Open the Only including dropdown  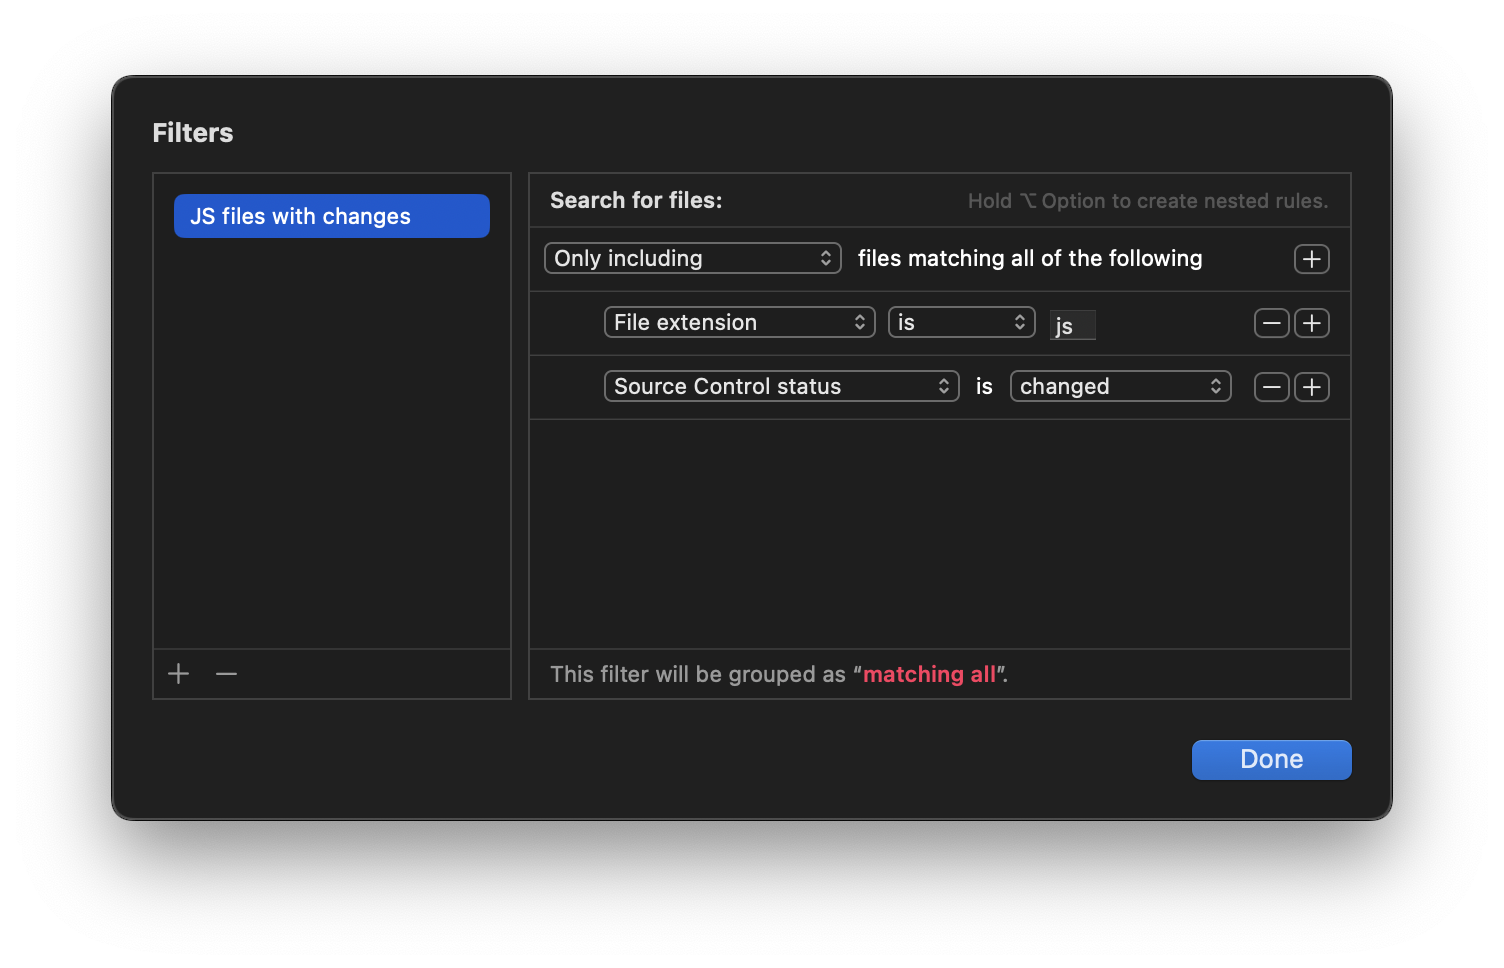[x=693, y=258]
